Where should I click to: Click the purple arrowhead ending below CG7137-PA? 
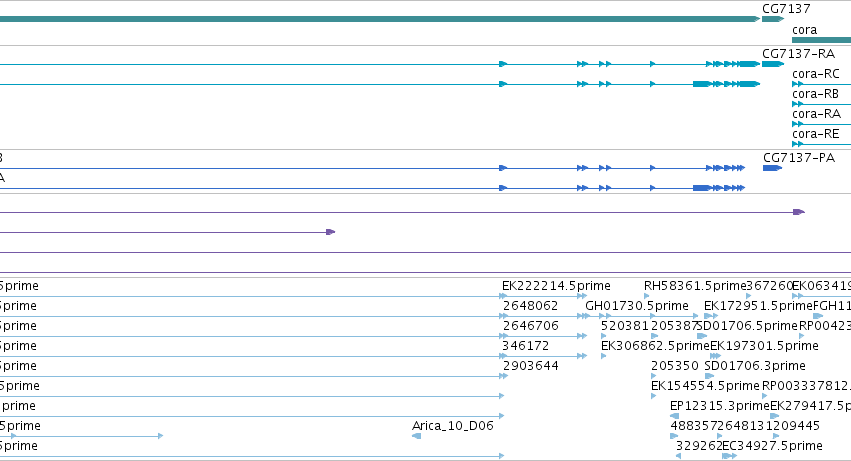click(799, 212)
